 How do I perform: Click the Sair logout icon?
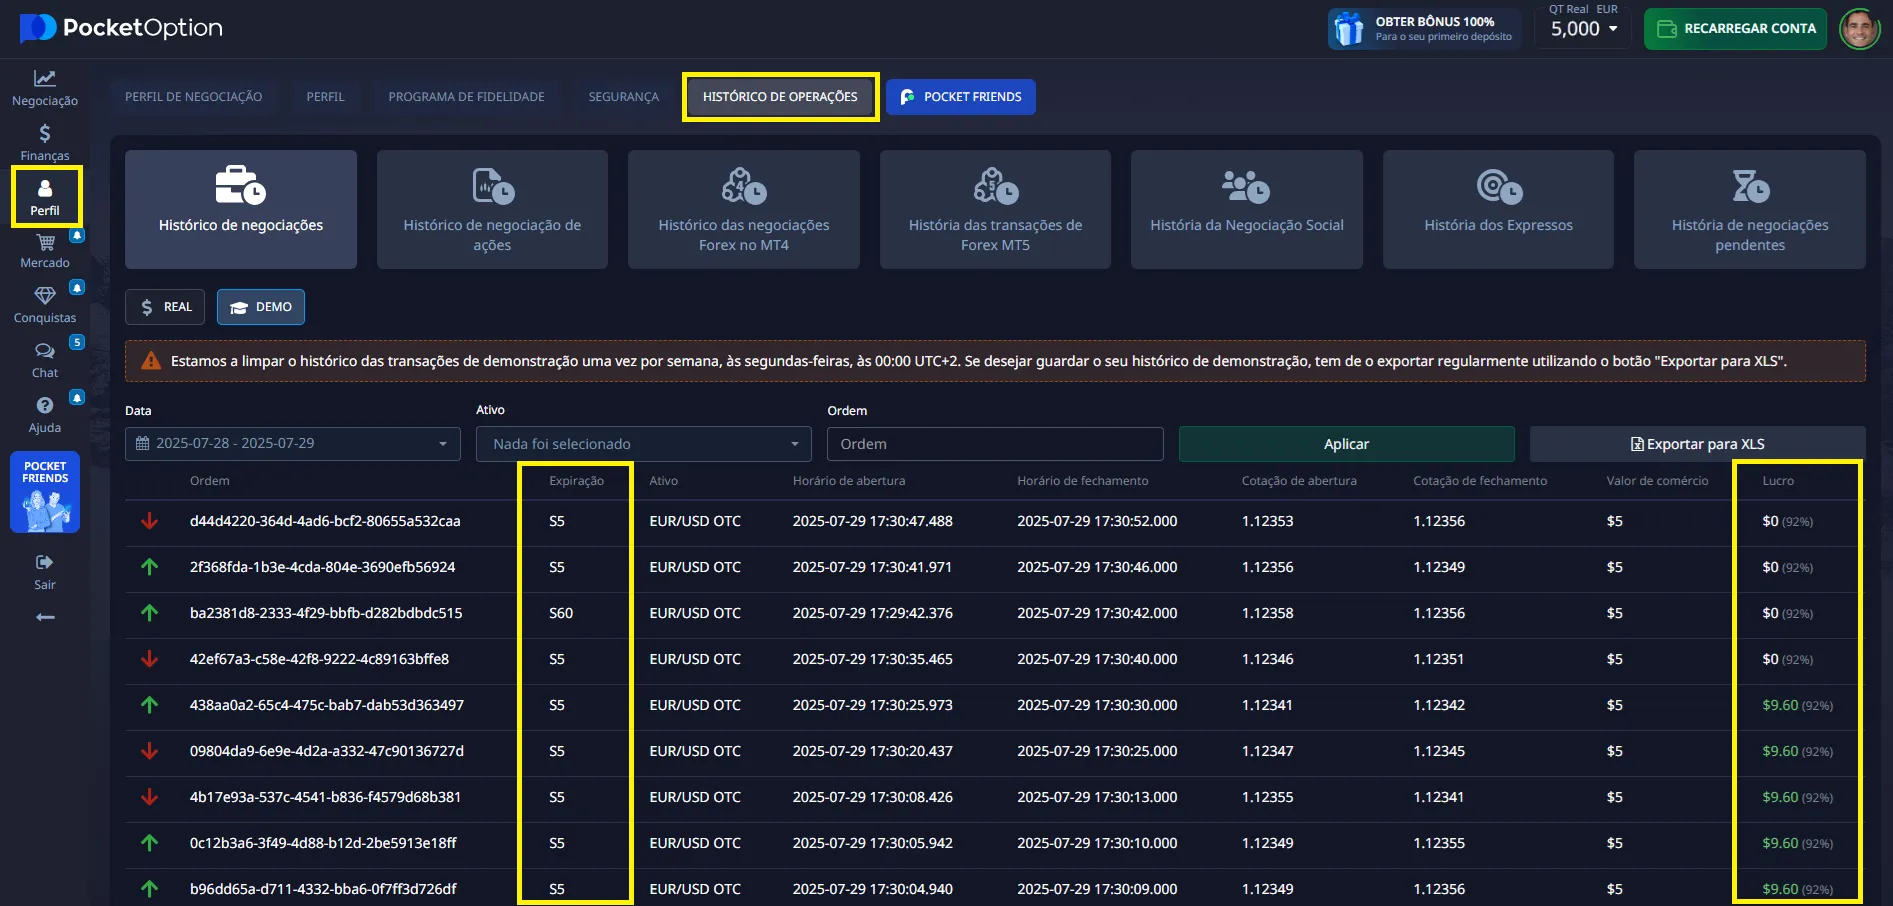45,562
